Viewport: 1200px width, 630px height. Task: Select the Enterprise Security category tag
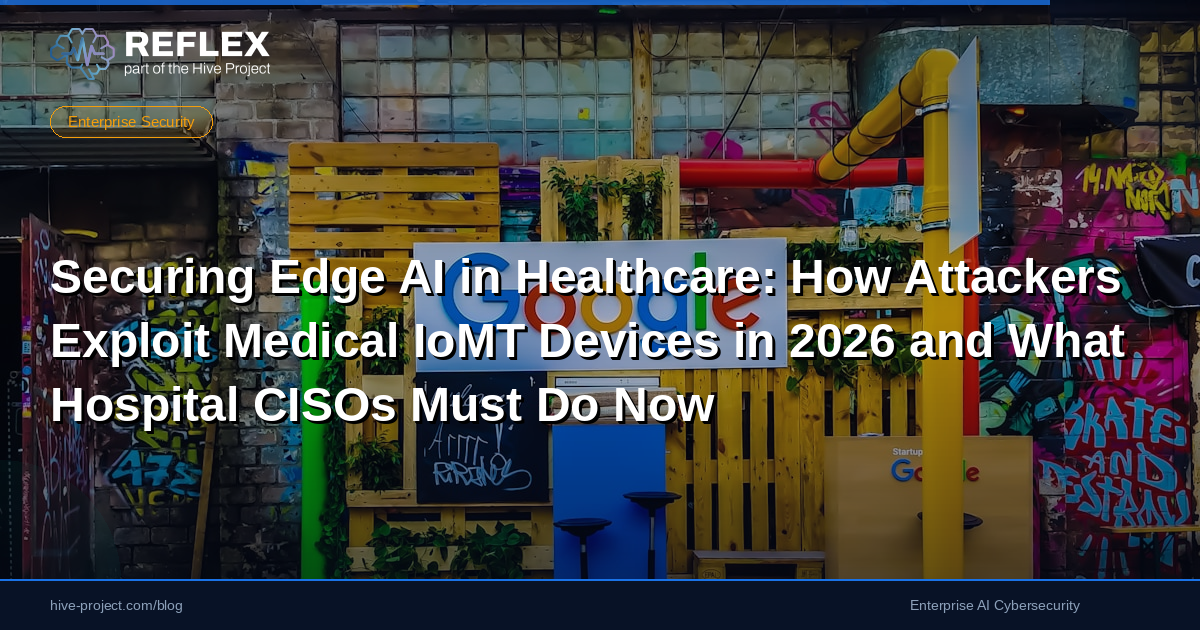131,122
